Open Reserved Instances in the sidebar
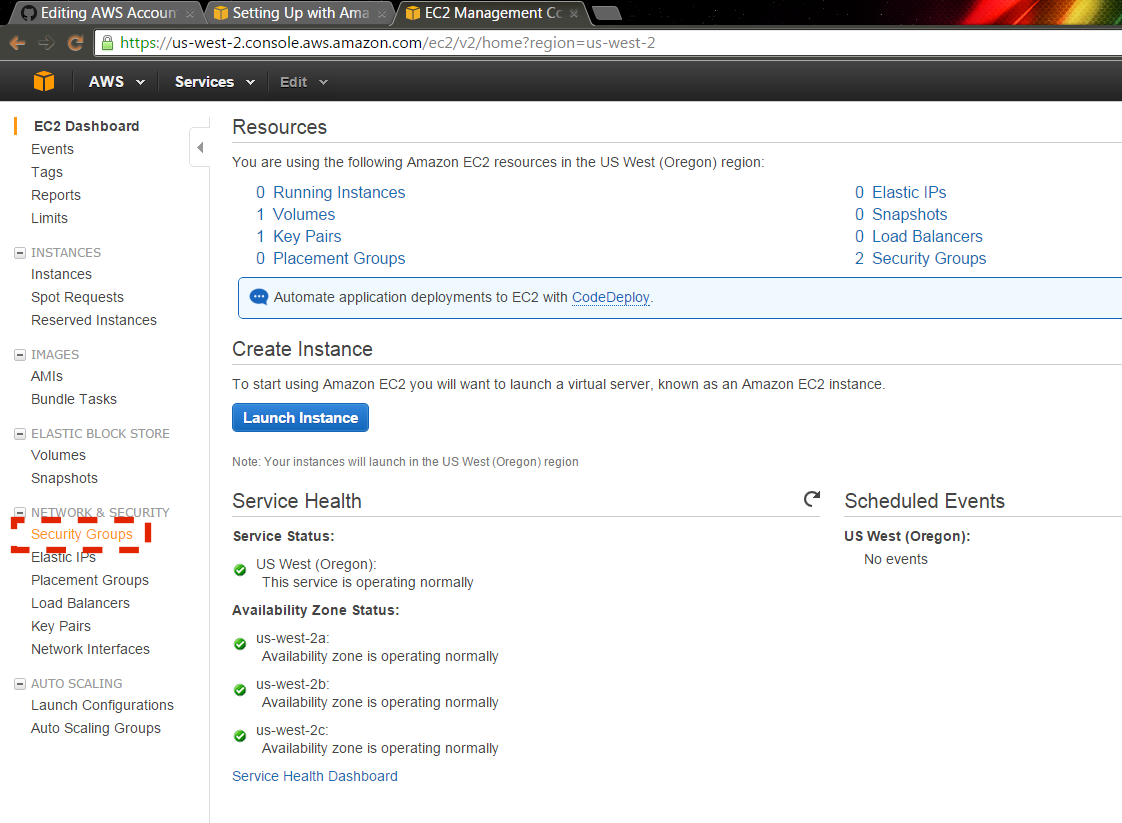Screen dimensions: 1122x823 pos(94,320)
